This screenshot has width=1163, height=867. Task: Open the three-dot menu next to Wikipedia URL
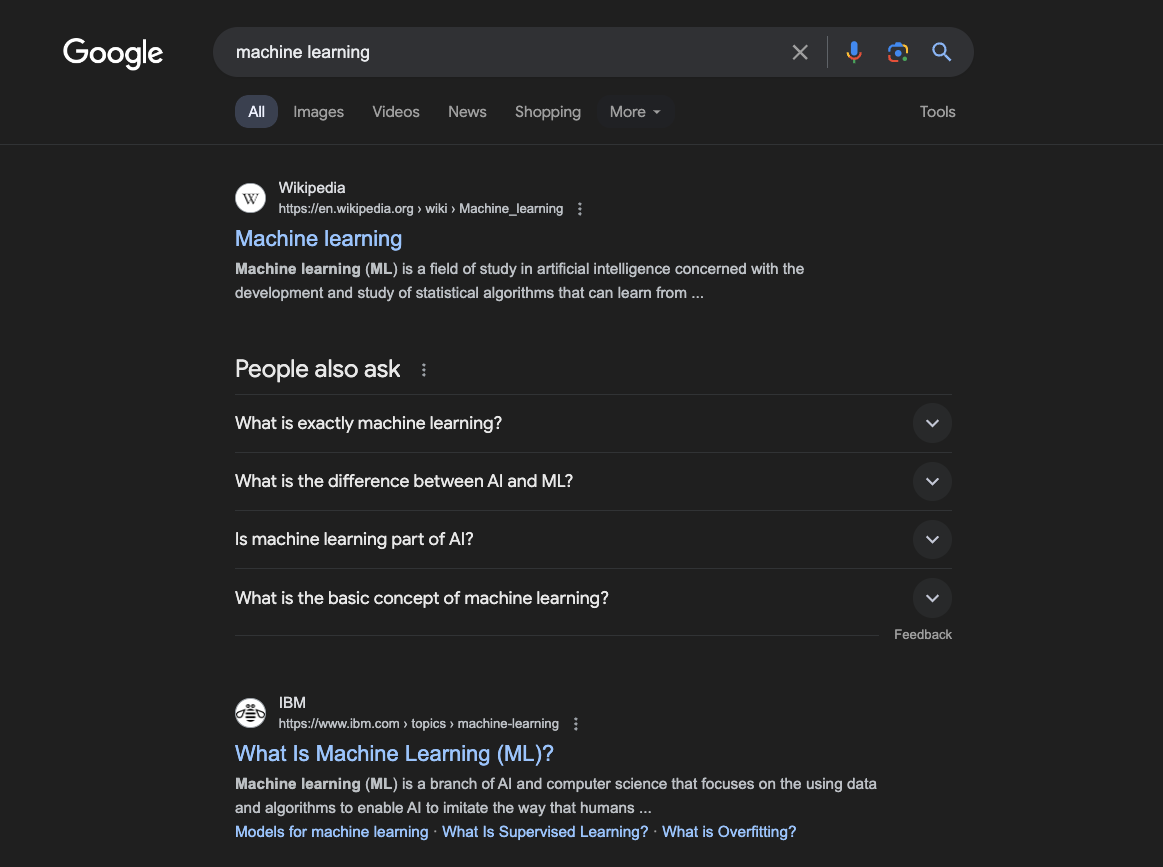point(580,209)
